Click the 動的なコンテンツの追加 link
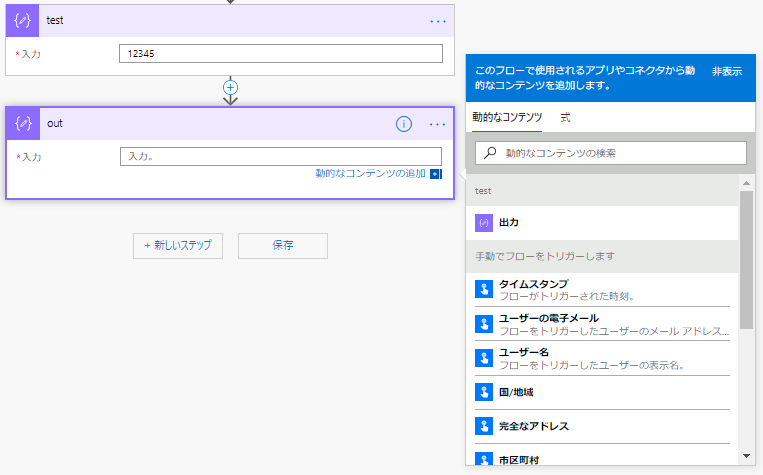Viewport: 763px width, 475px height. tap(370, 173)
